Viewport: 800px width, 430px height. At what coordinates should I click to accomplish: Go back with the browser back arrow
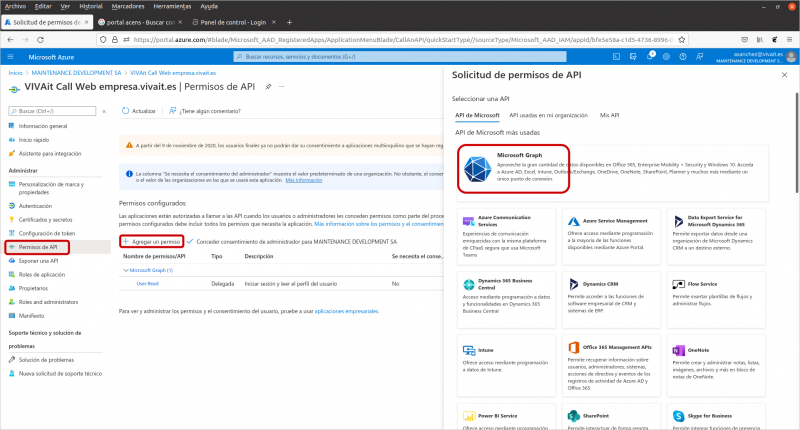point(10,39)
